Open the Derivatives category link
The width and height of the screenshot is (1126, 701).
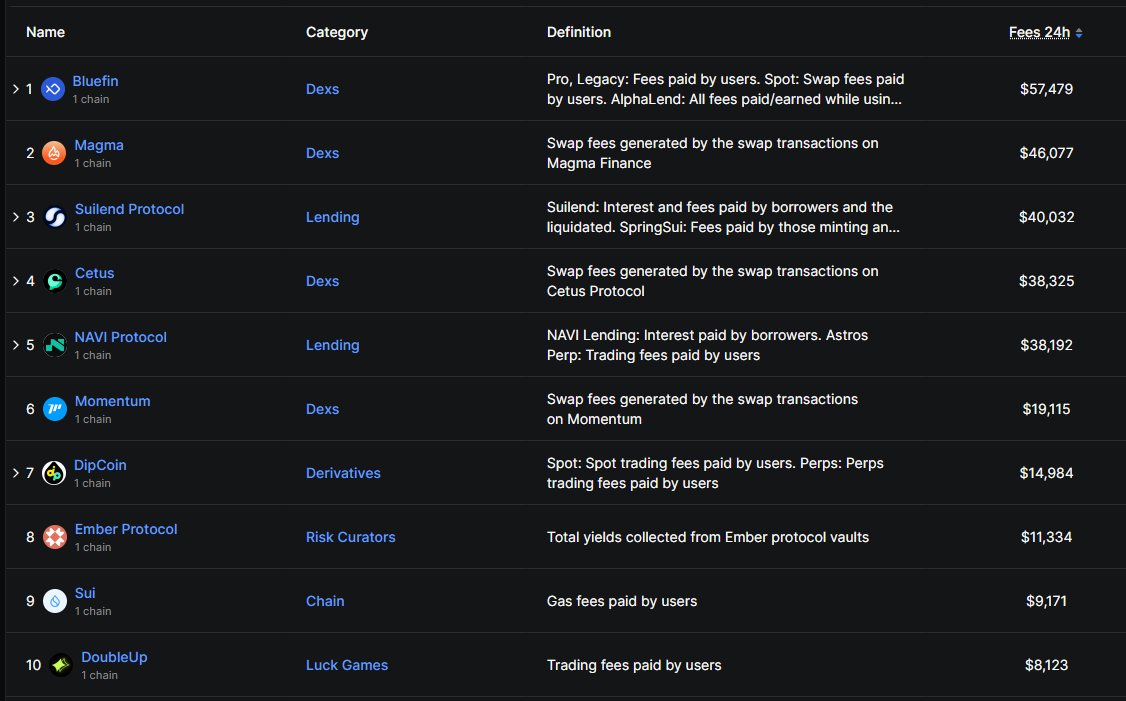click(x=343, y=473)
